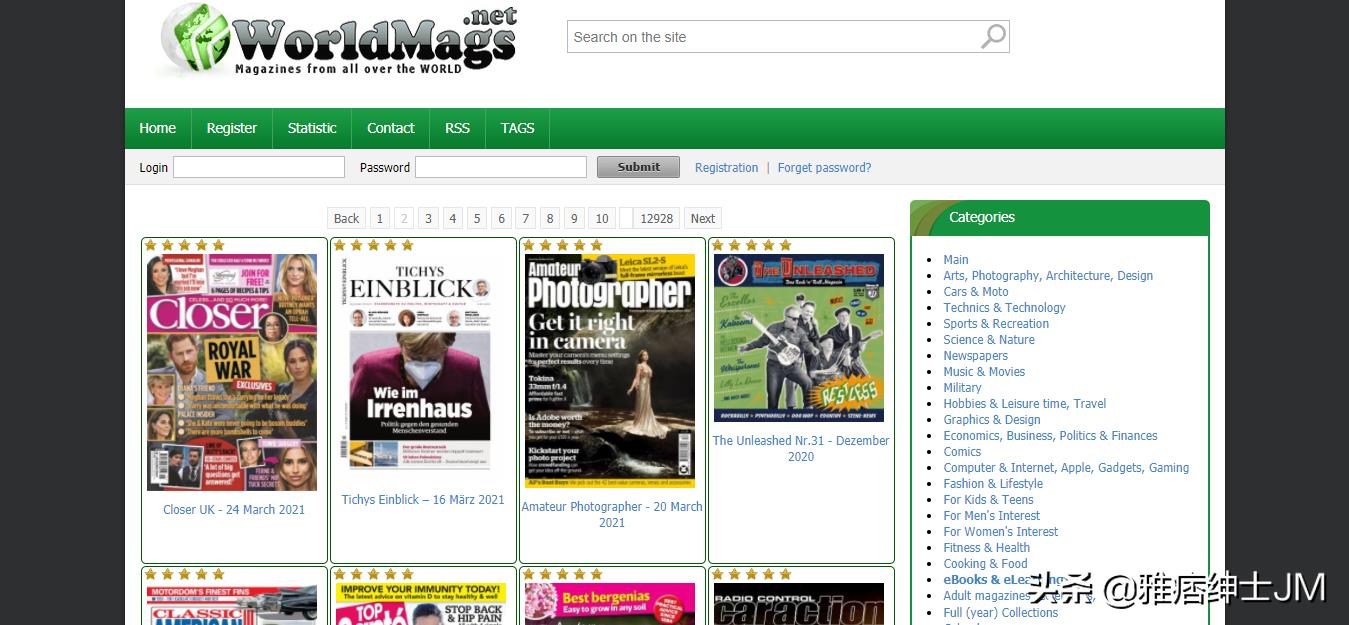Open the Register menu item
The height and width of the screenshot is (625, 1349).
(232, 128)
